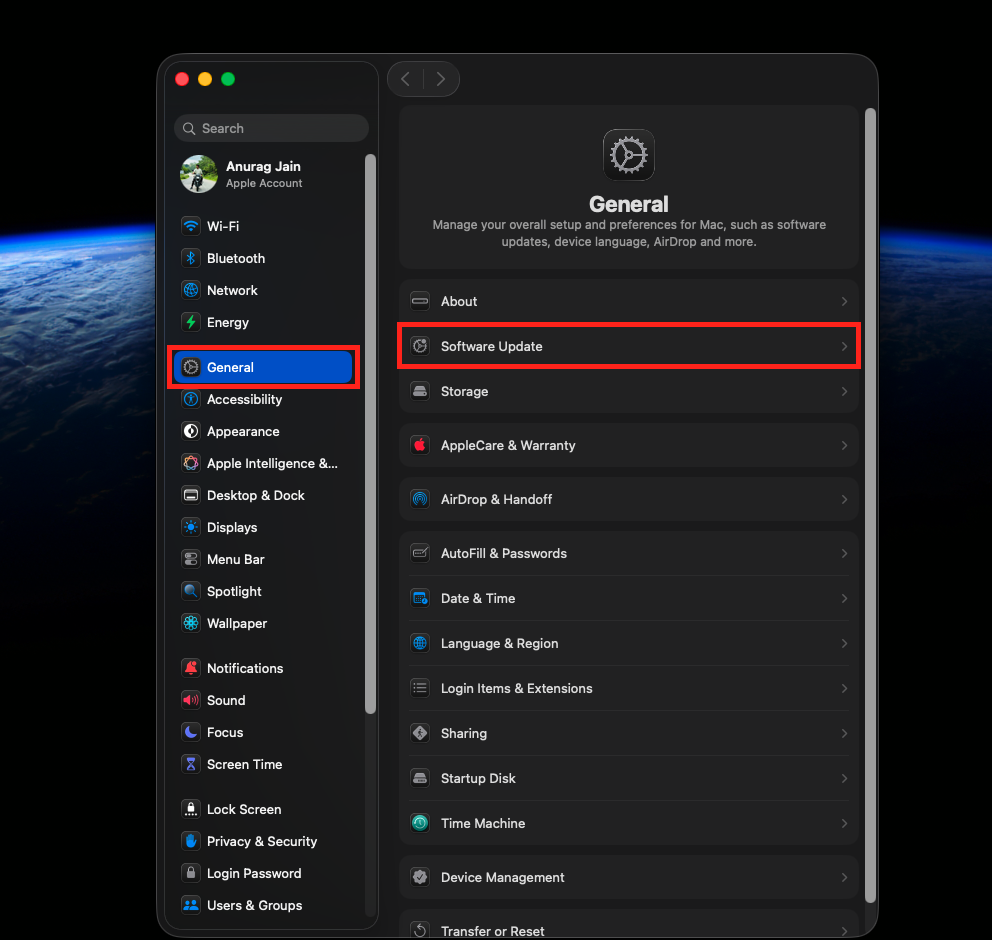The height and width of the screenshot is (940, 992).
Task: Open the AppleCare & Warranty icon
Action: (x=419, y=445)
